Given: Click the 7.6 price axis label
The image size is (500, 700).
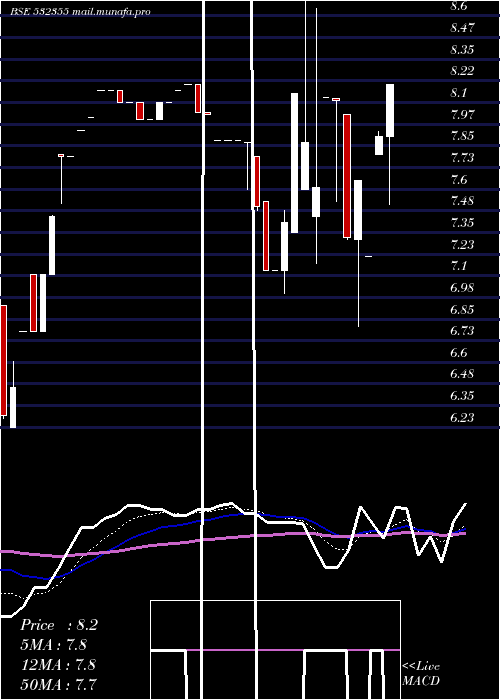Looking at the screenshot, I should 458,179.
